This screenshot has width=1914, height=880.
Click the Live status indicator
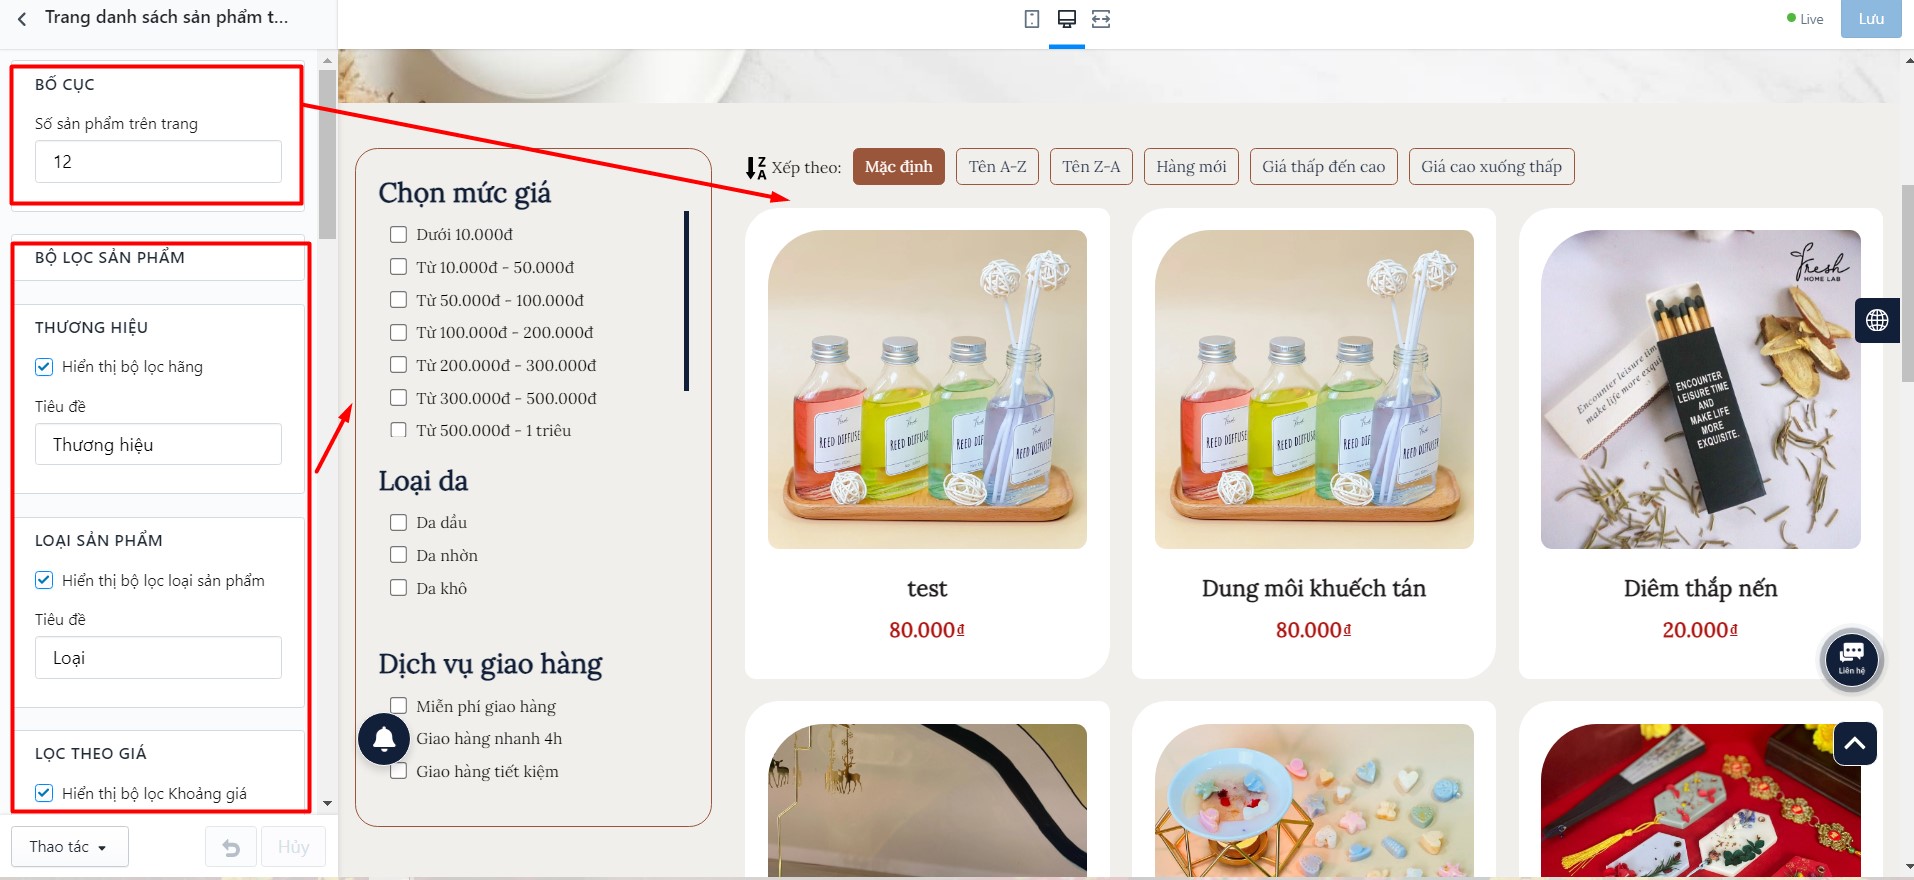(1805, 19)
